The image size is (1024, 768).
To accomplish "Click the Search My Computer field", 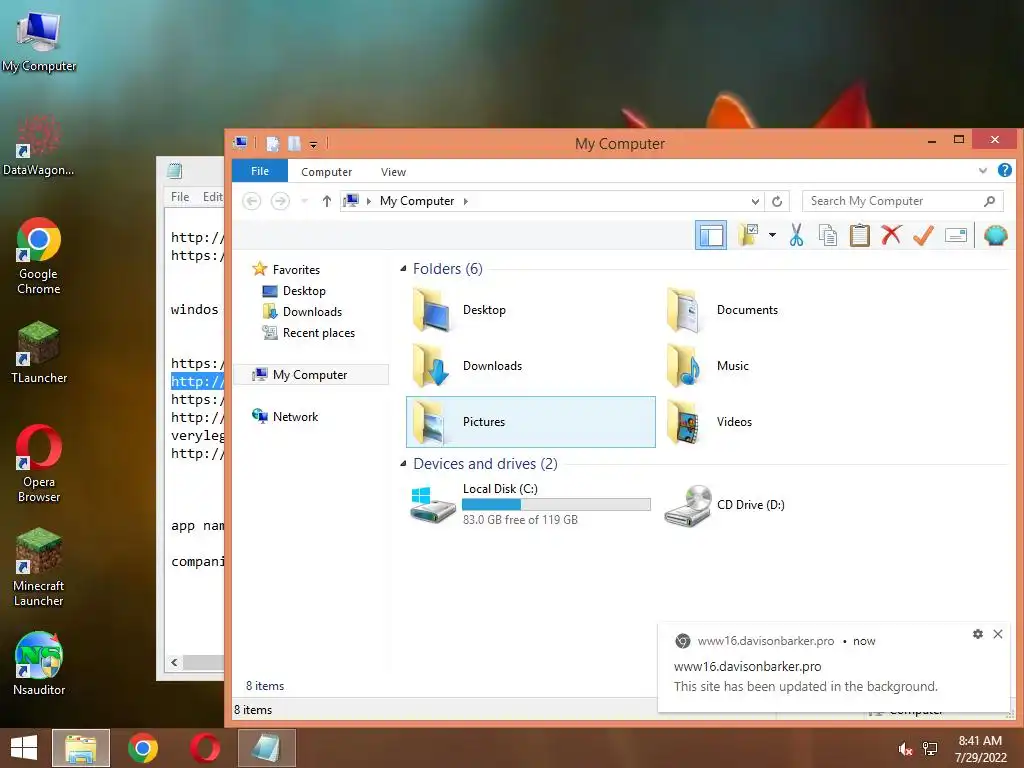I will tap(902, 201).
